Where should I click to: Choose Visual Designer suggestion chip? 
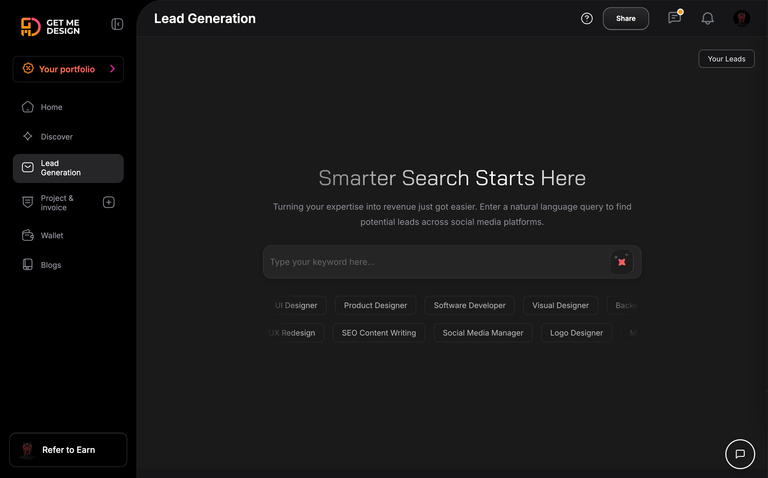pos(560,305)
